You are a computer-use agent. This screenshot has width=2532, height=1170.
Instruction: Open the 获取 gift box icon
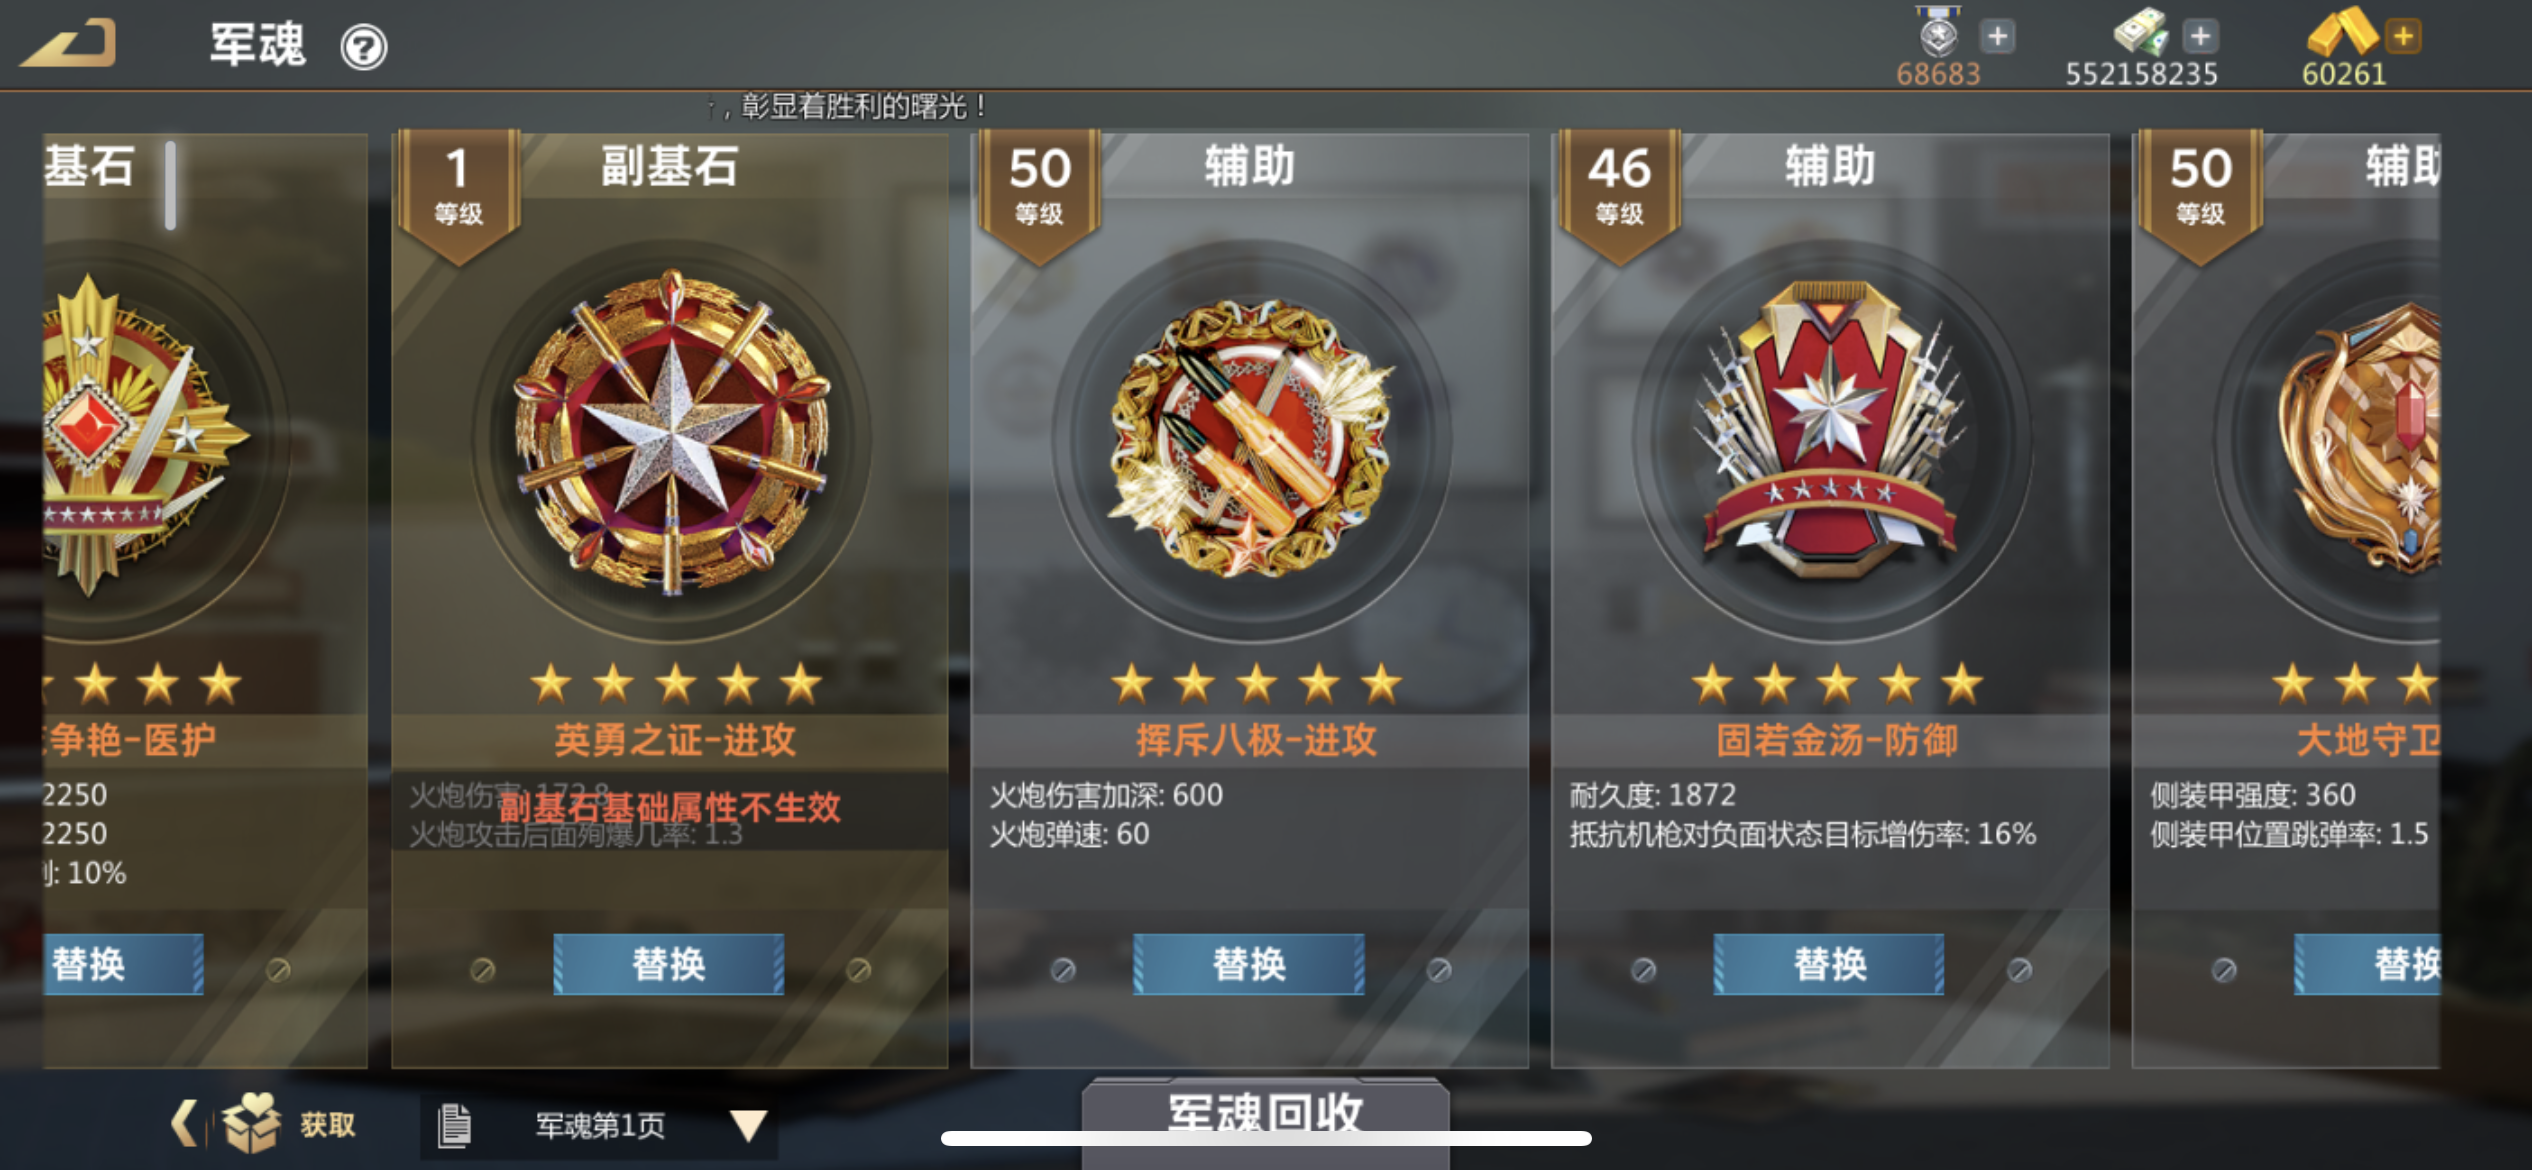[x=252, y=1124]
